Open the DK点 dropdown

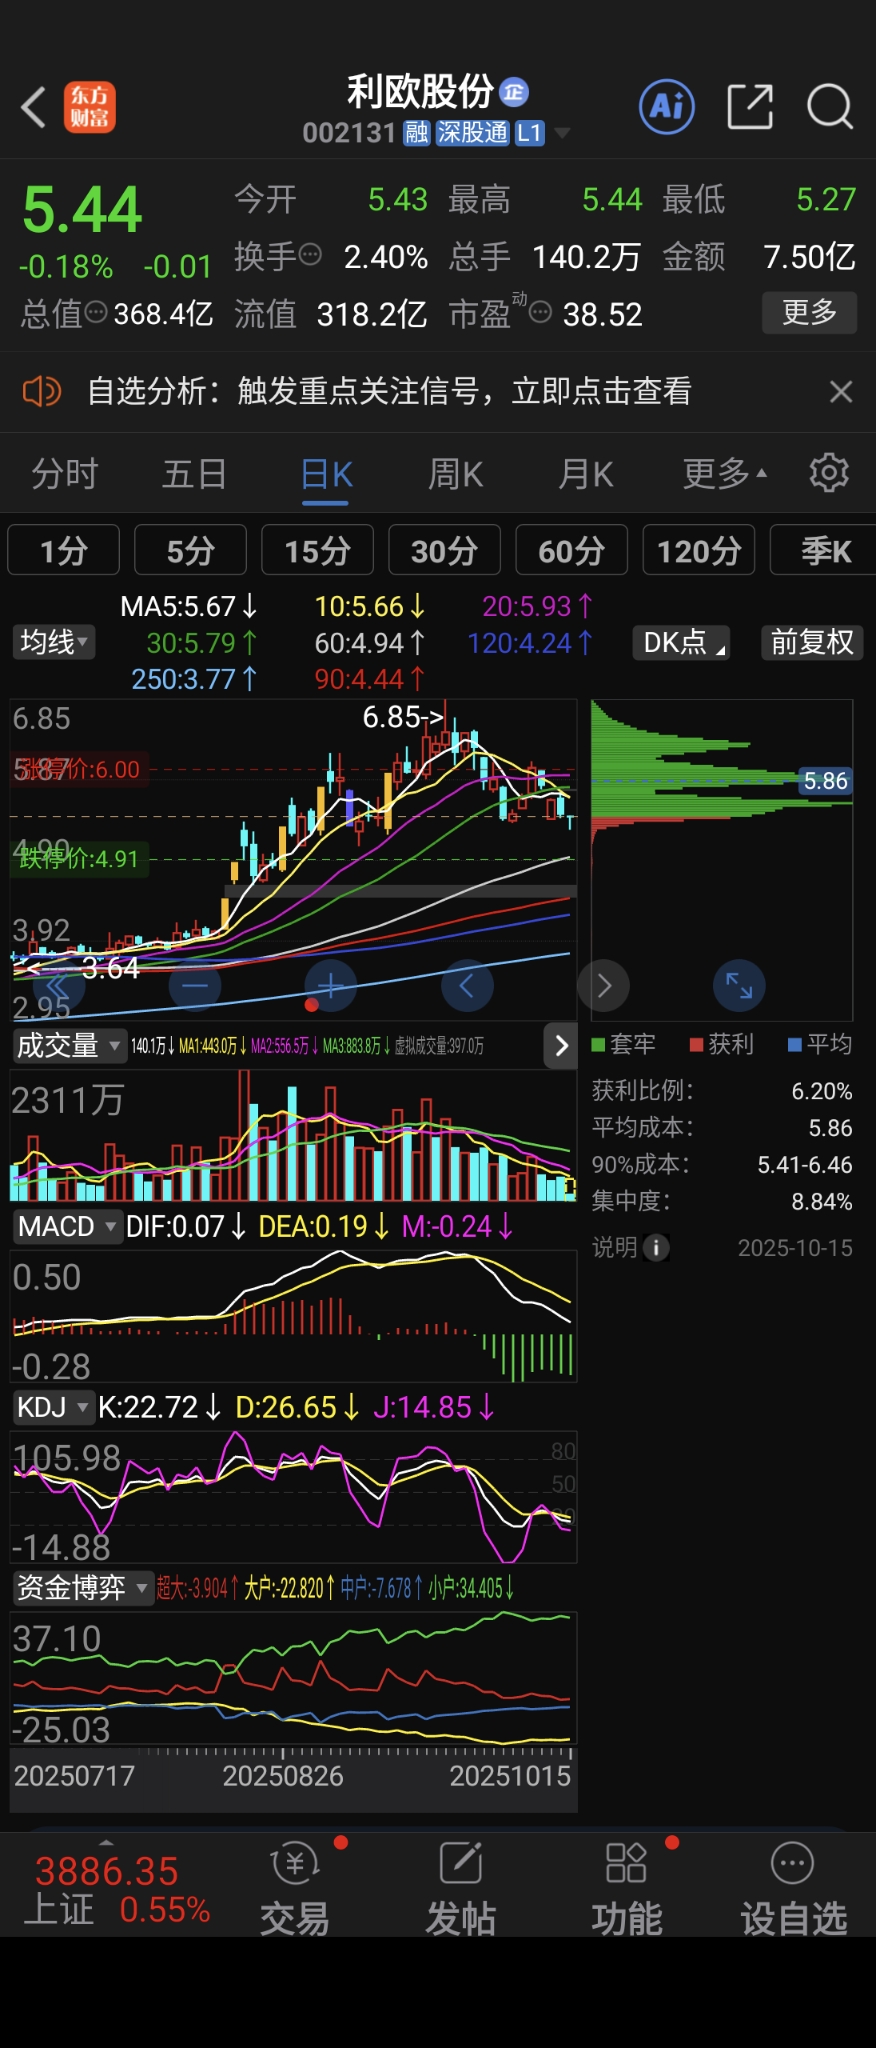coord(681,642)
